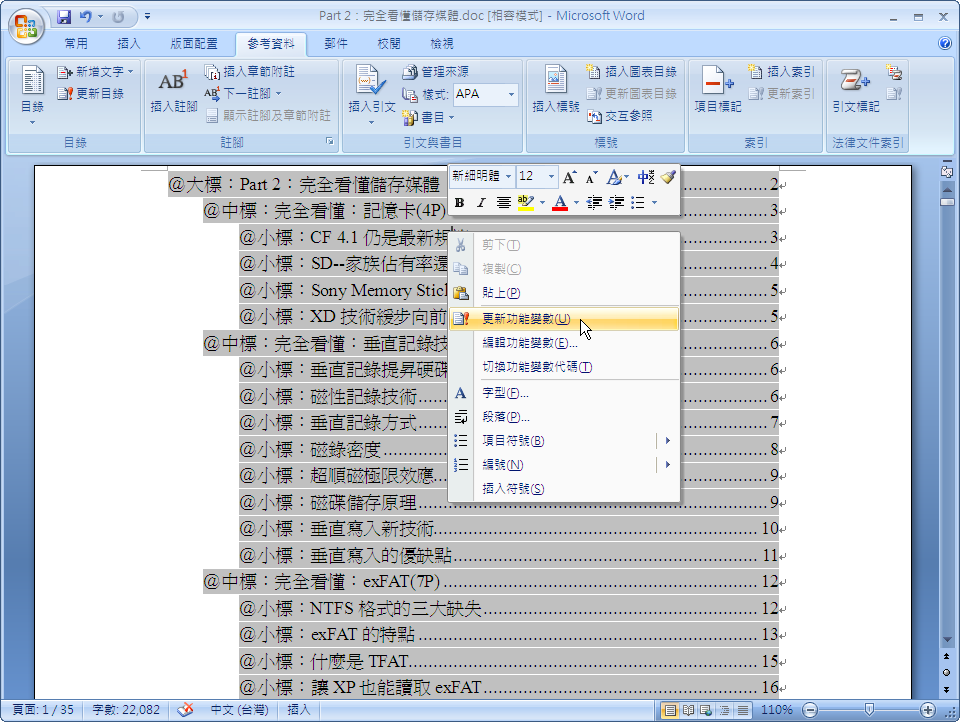Viewport: 960px width, 722px height.
Task: Switch to the 常用 ribbon tab
Action: pos(76,43)
